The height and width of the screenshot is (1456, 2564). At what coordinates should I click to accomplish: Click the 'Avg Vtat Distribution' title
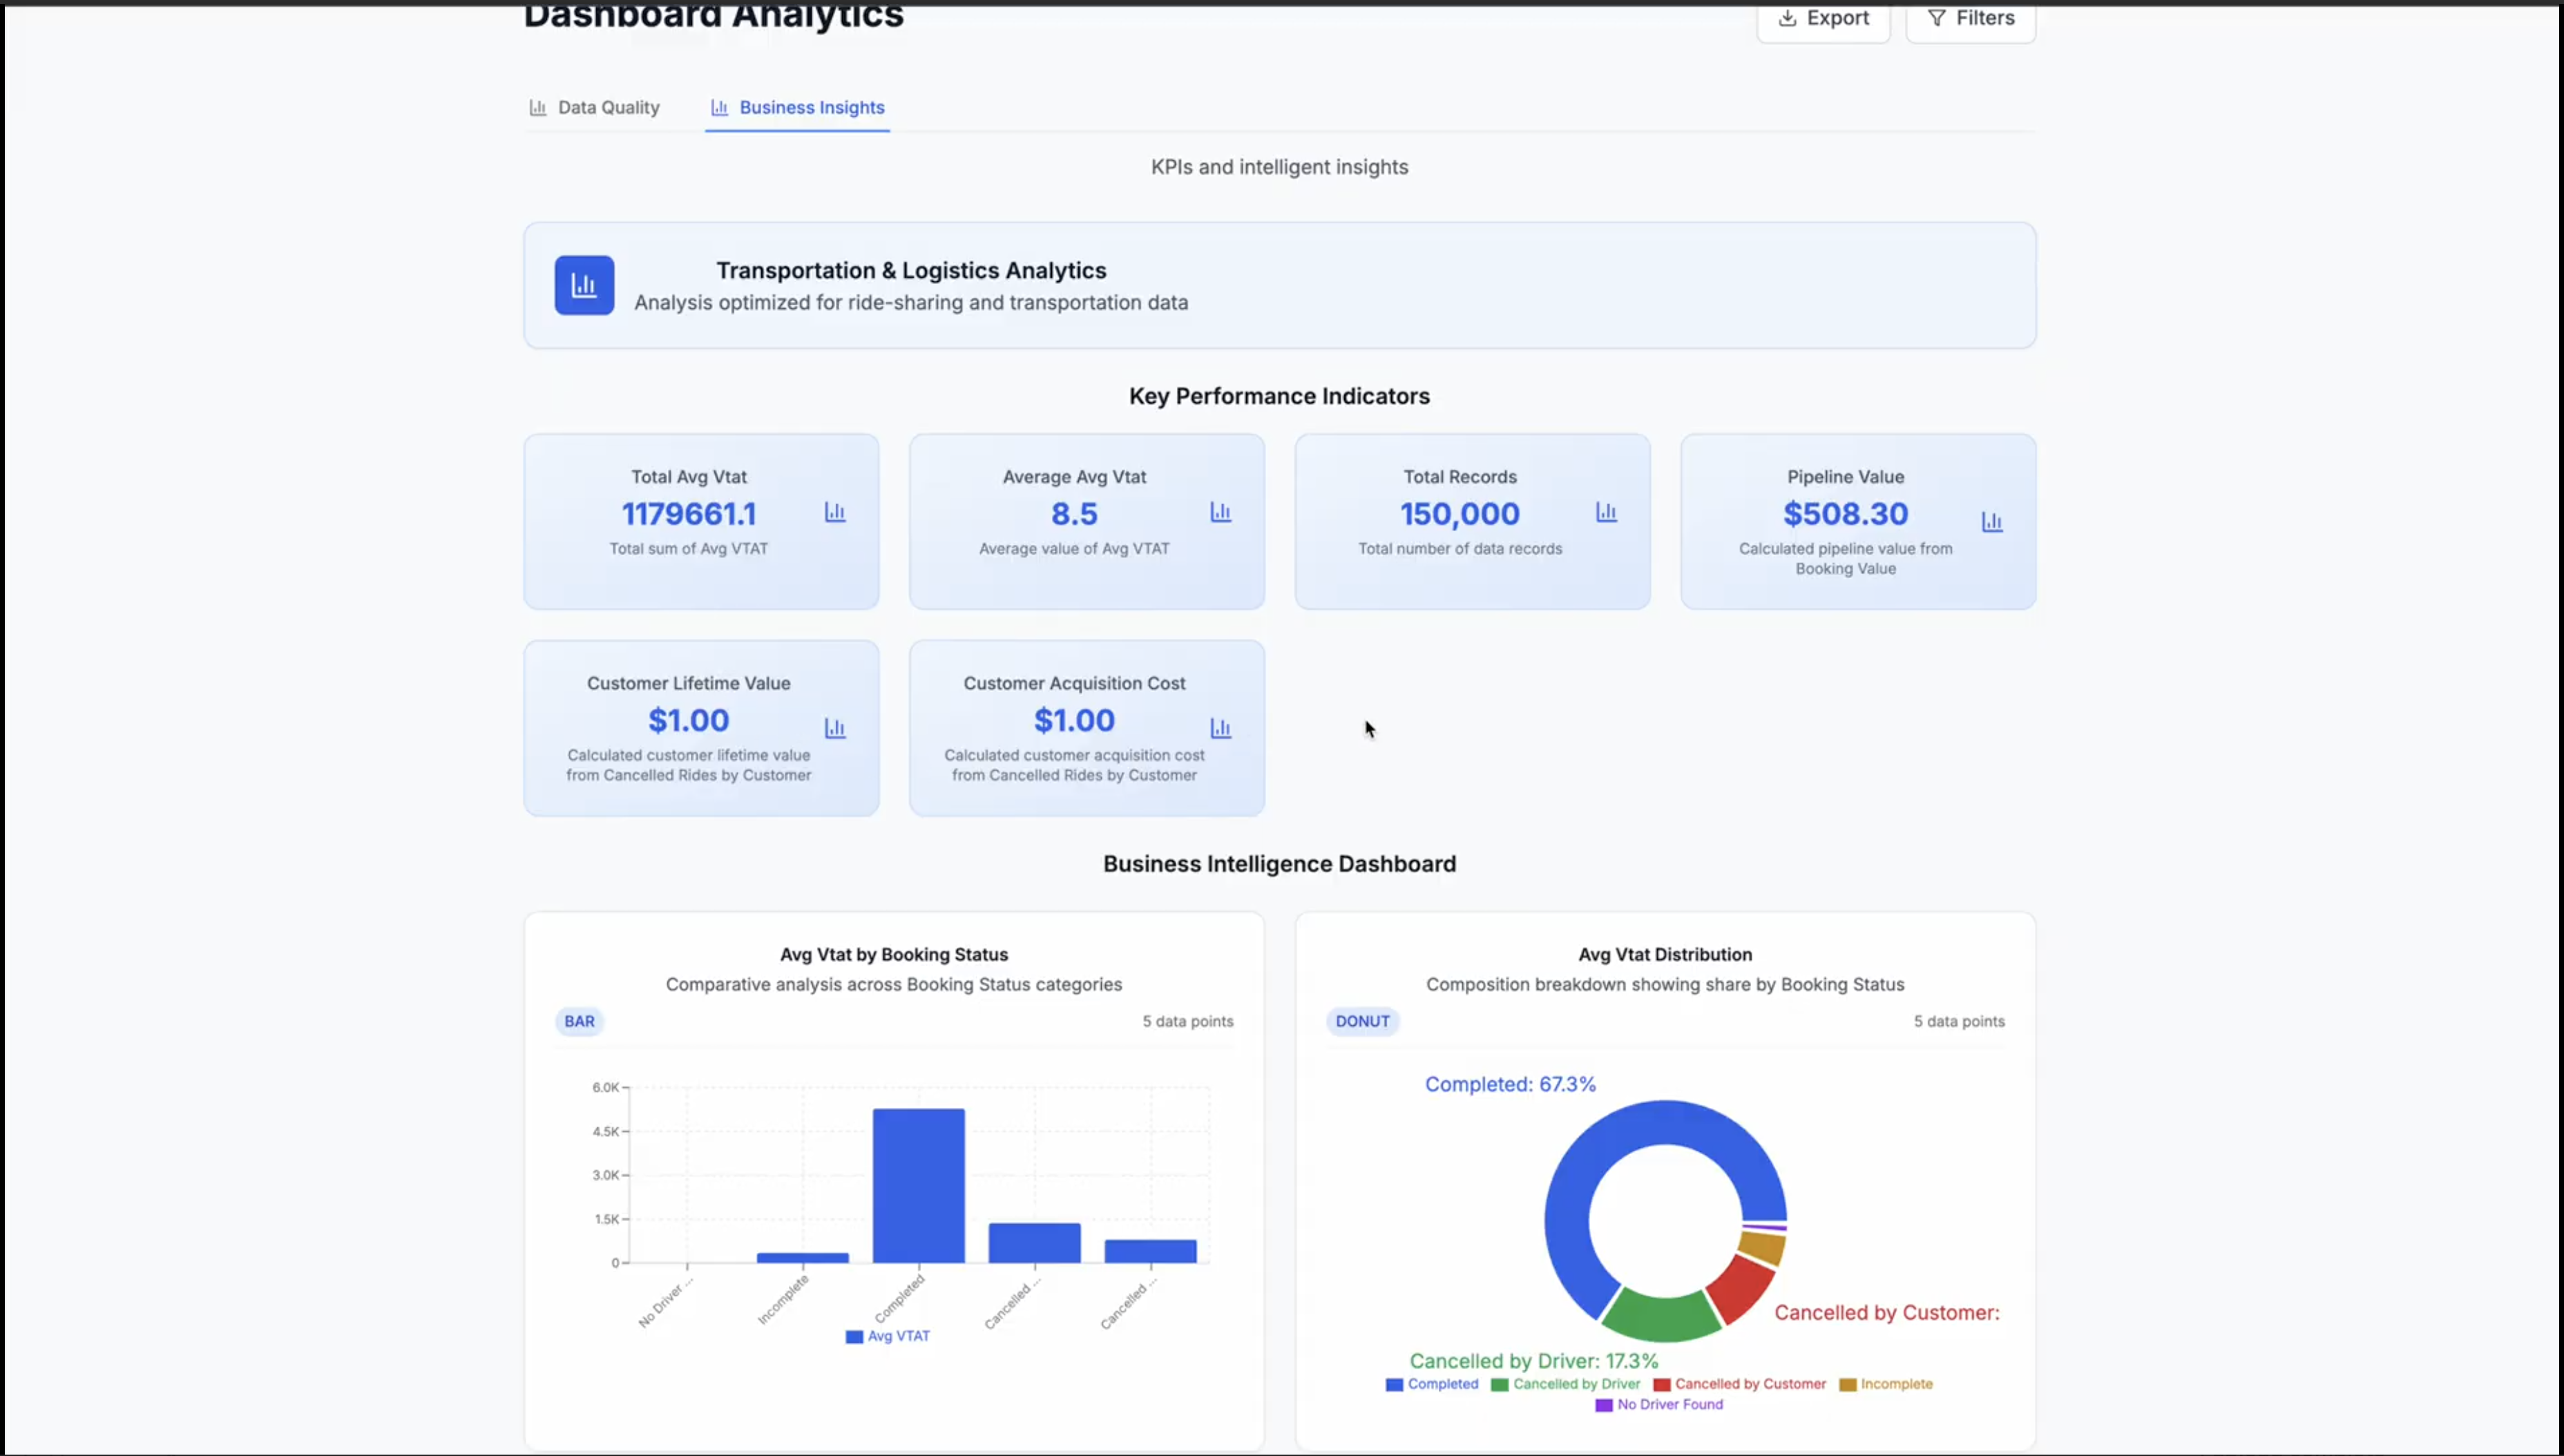point(1665,954)
